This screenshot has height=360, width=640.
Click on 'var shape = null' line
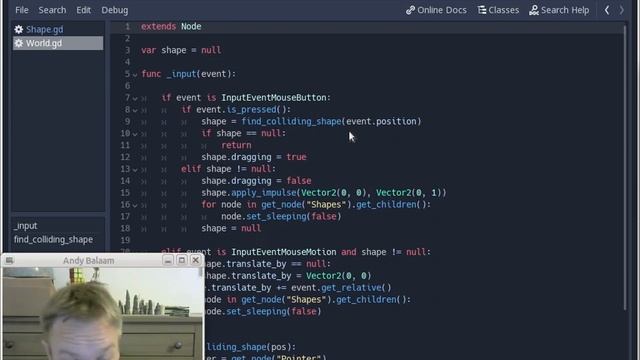(x=181, y=50)
